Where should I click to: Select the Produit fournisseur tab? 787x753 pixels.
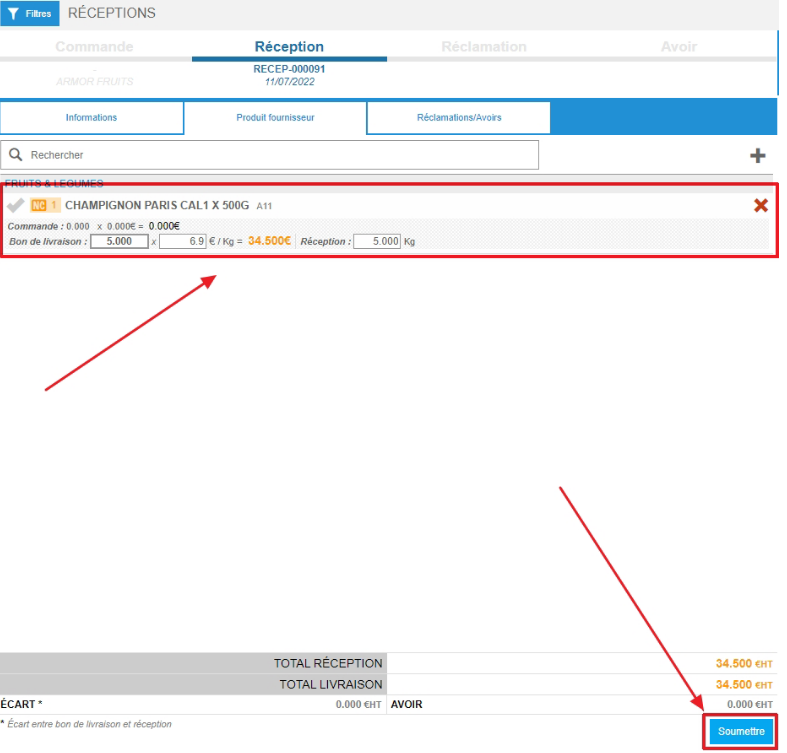click(x=275, y=118)
